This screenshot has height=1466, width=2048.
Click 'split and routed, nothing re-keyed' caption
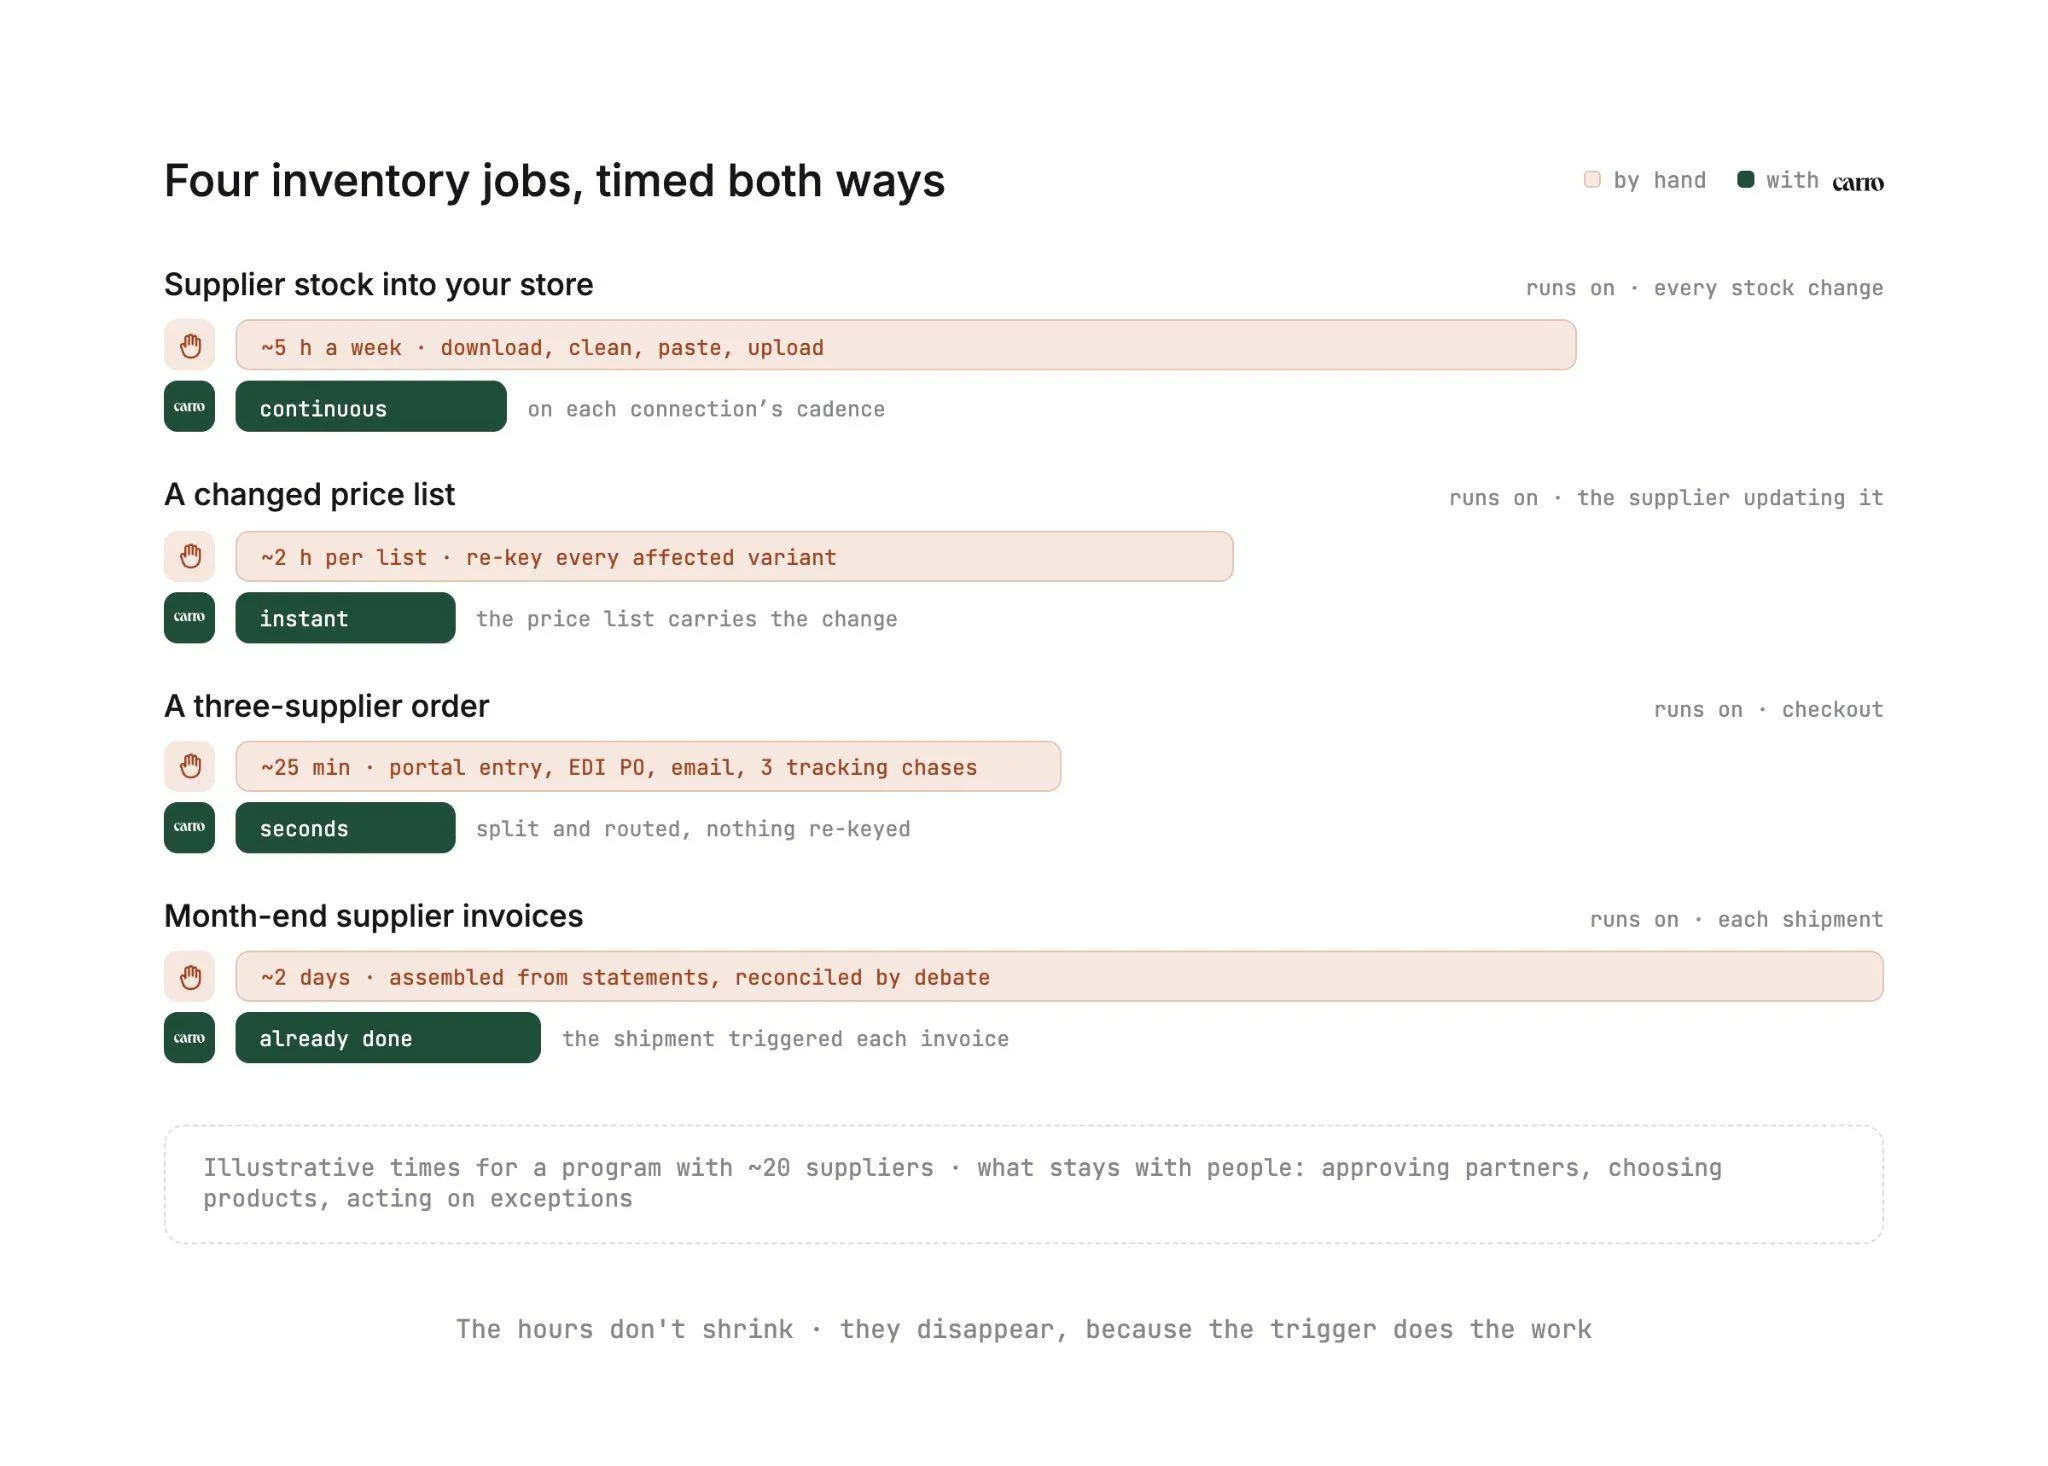pos(693,829)
